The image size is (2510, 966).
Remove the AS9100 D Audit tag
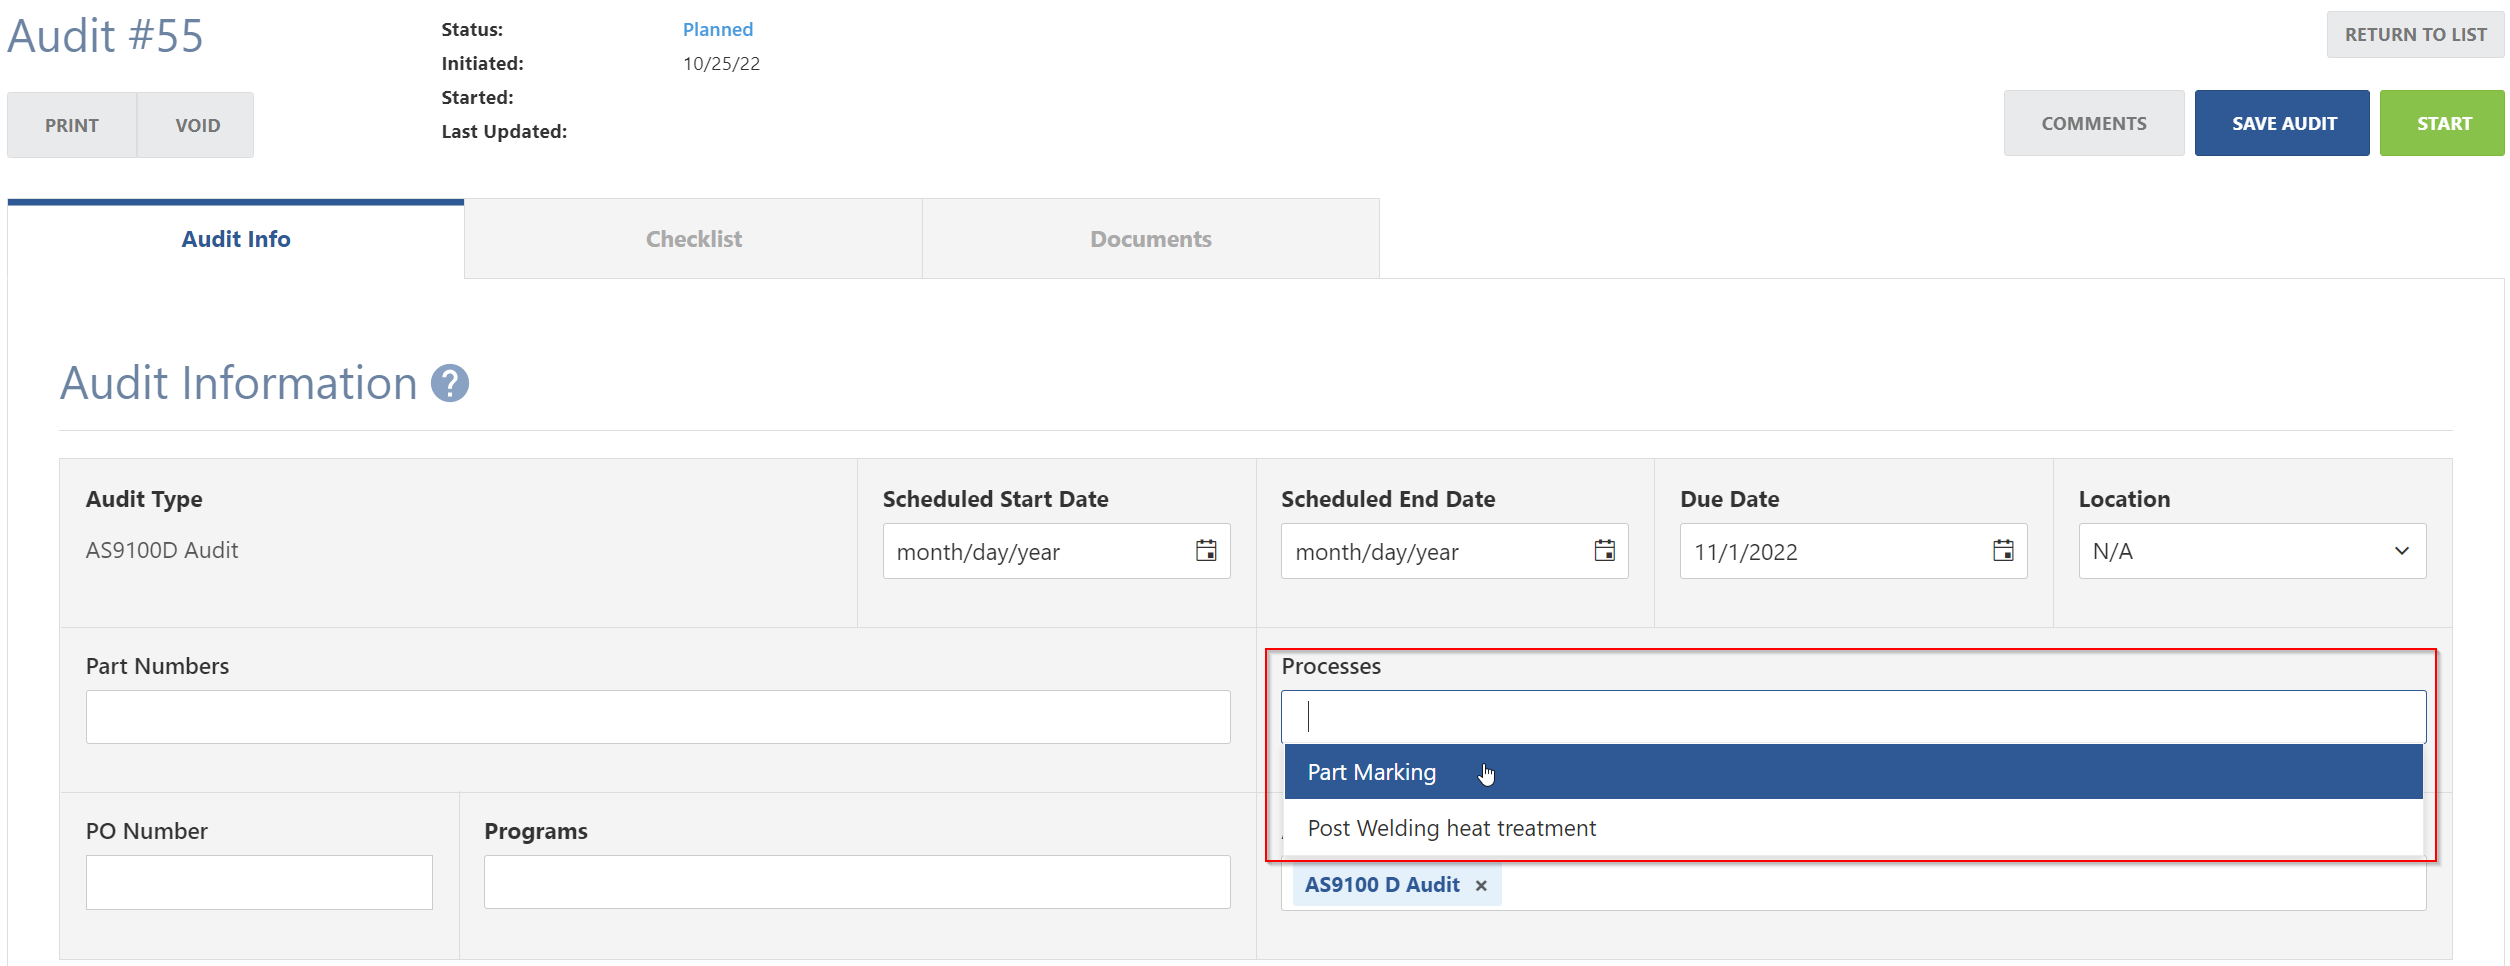coord(1481,886)
